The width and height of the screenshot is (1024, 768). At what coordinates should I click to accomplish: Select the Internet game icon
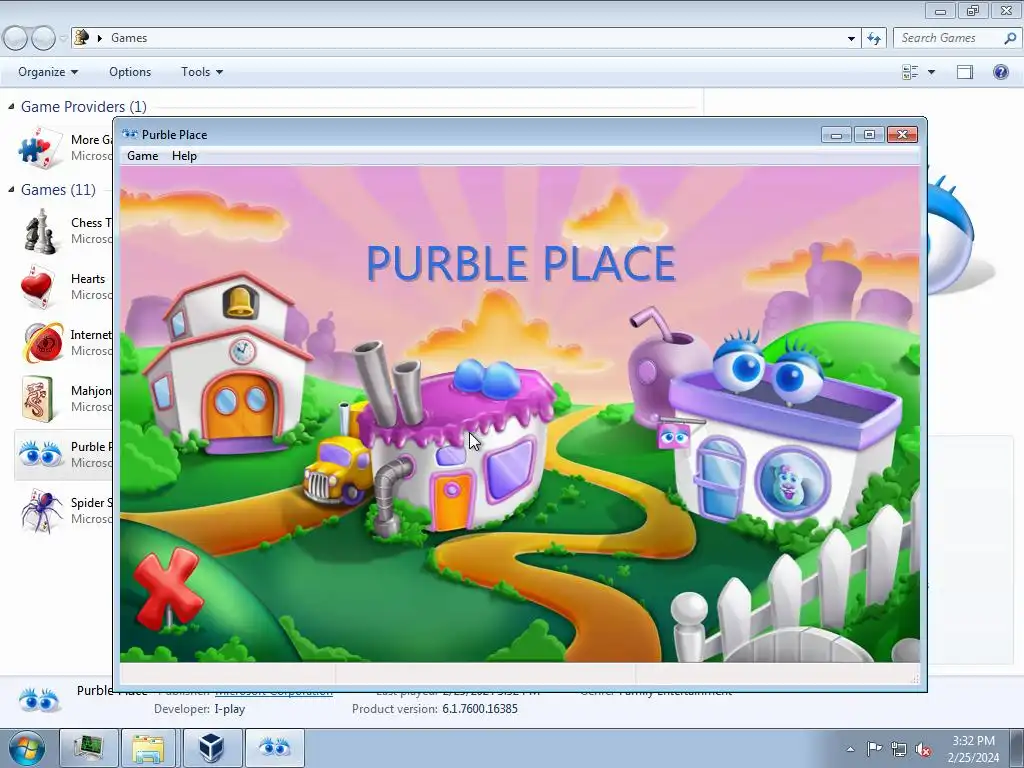[x=43, y=342]
